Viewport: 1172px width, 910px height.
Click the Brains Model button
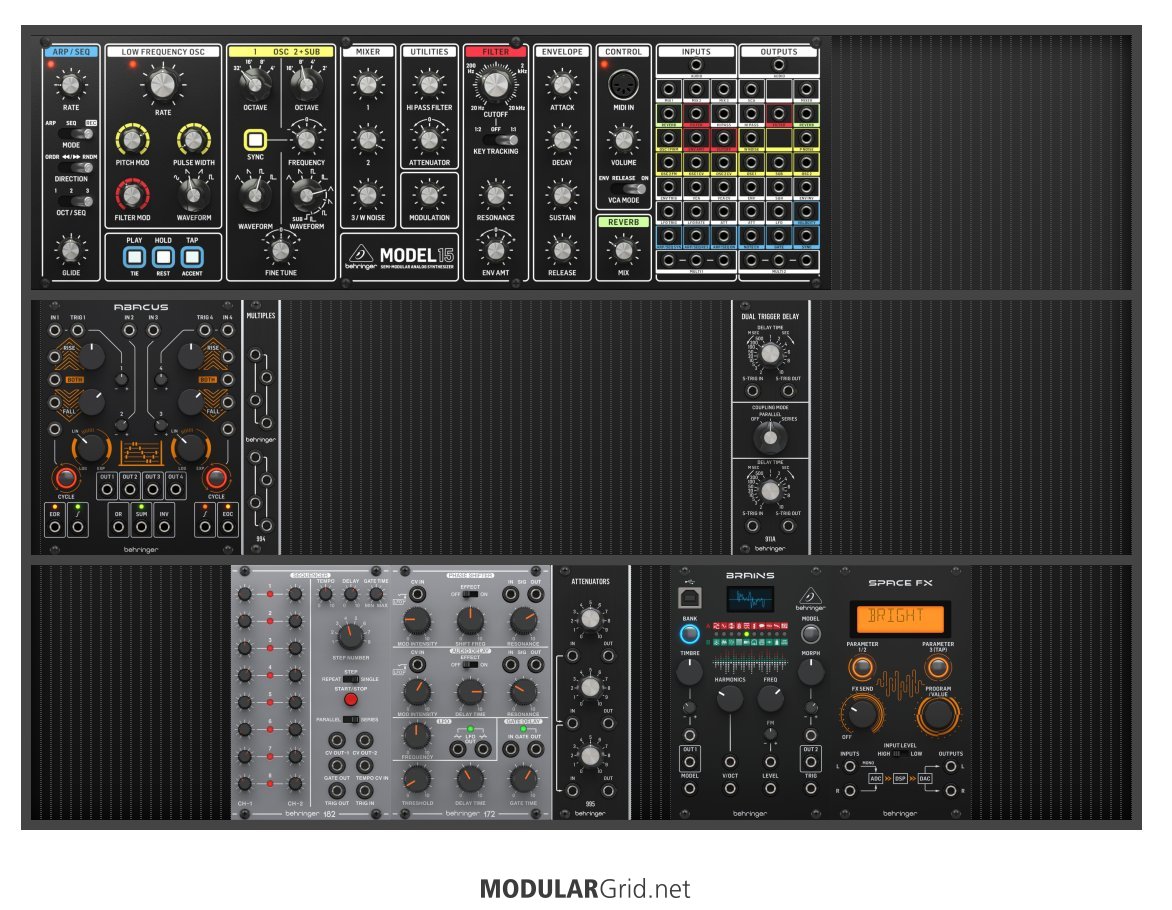[x=810, y=634]
